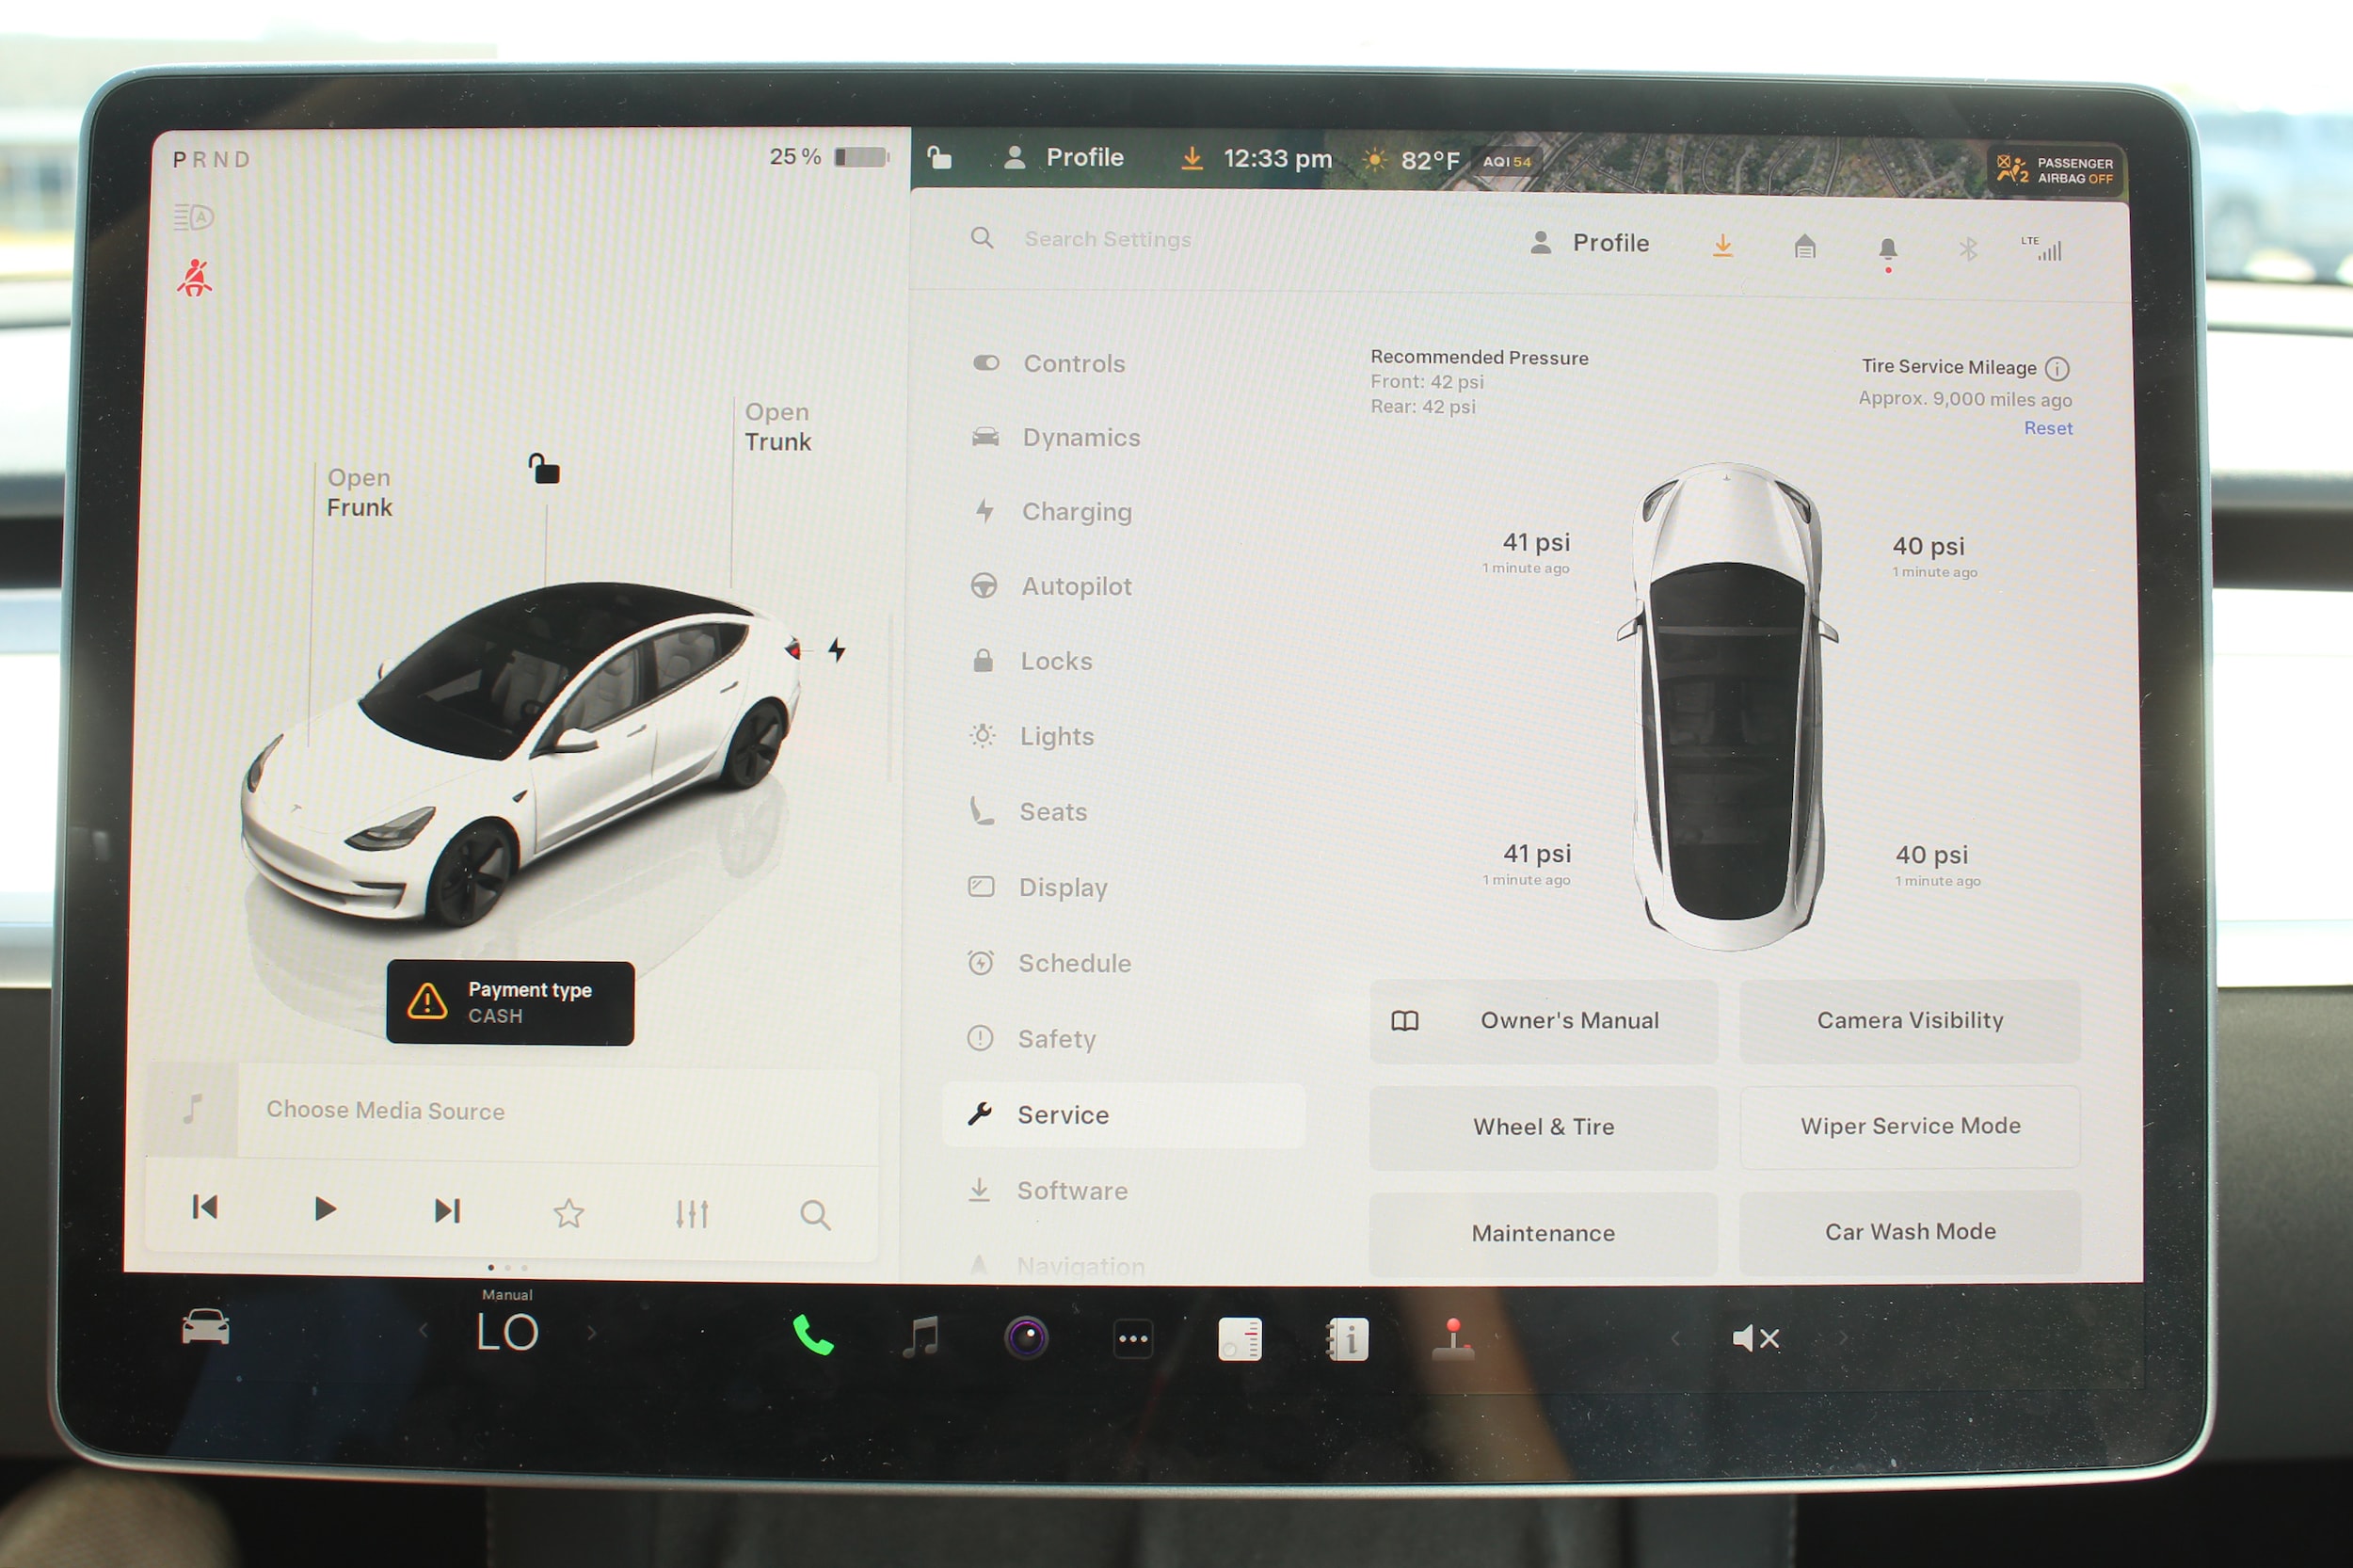The image size is (2353, 1568).
Task: Tap the Tire Service Mileage info icon
Action: 2057,369
